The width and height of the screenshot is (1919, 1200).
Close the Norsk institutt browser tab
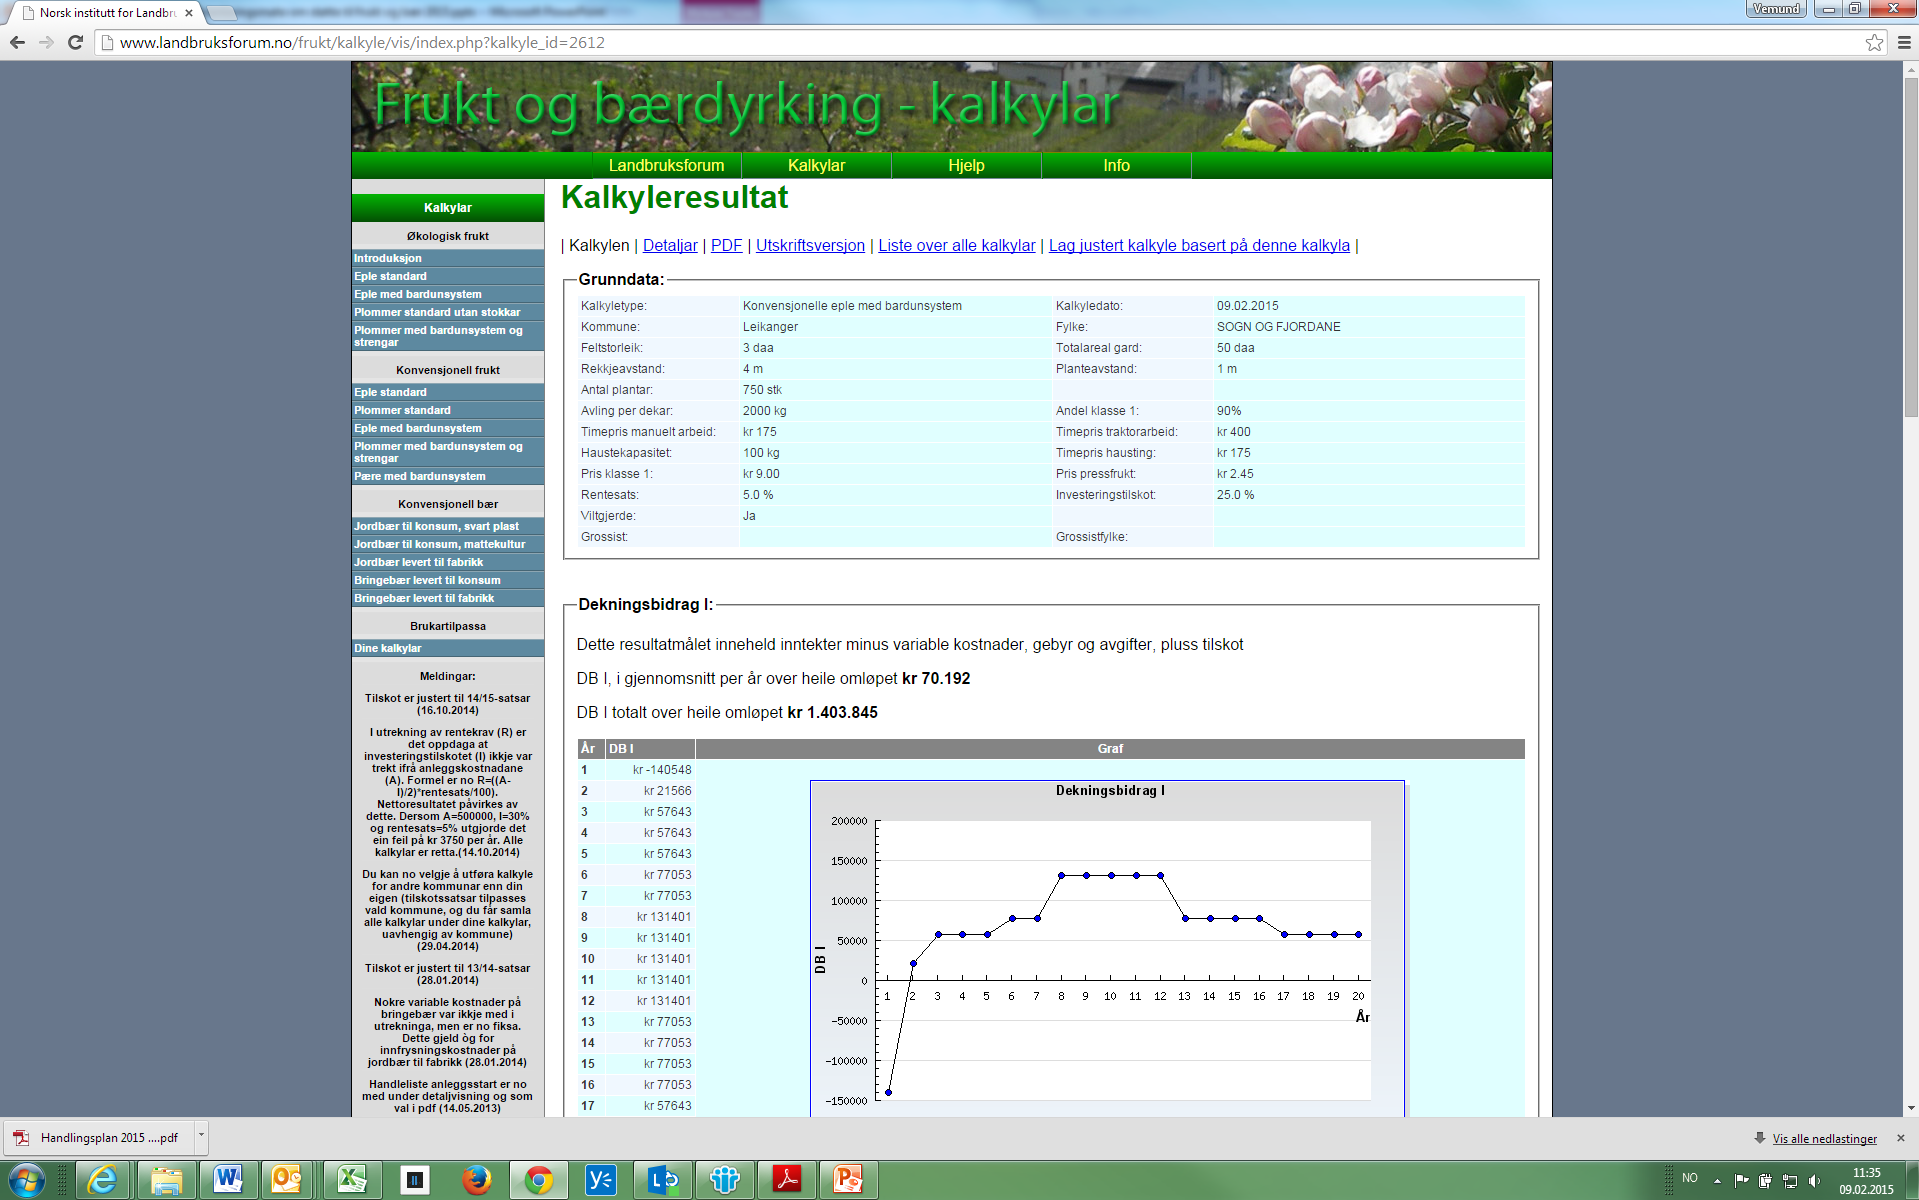189,13
